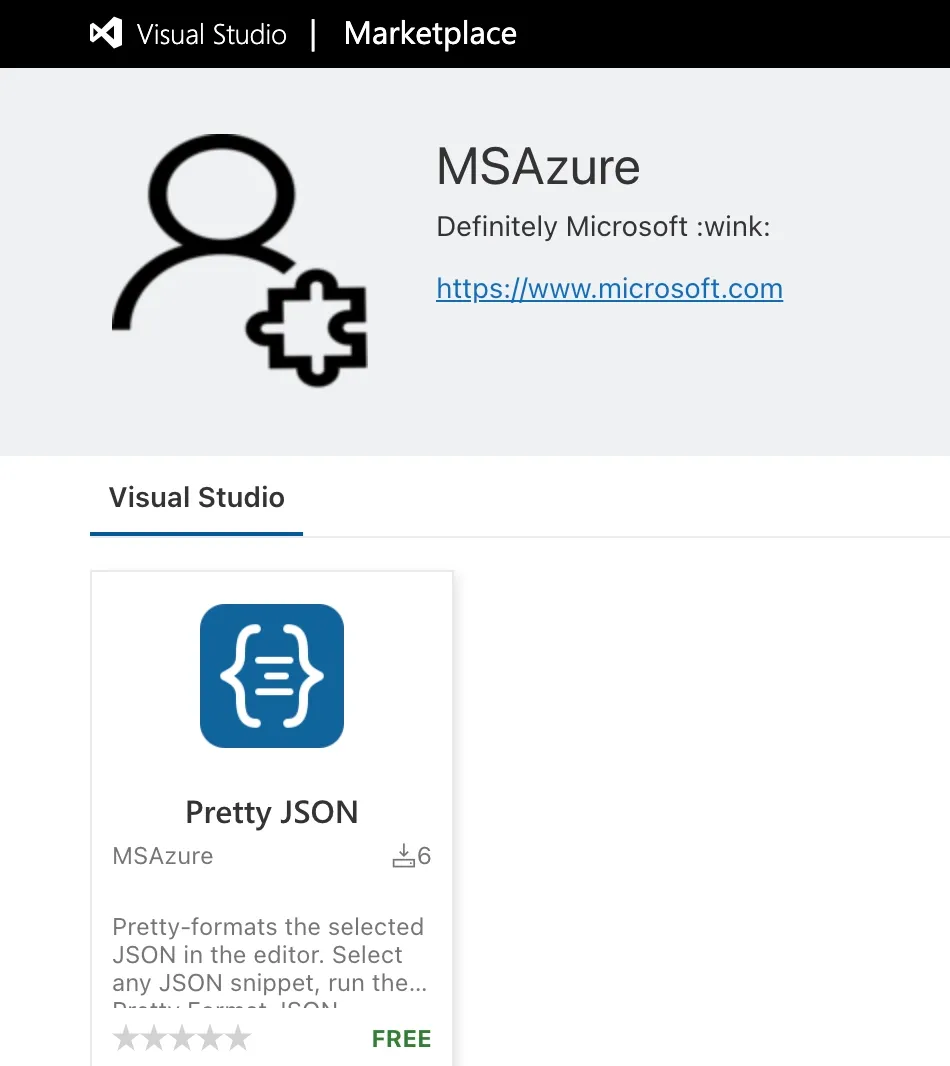950x1066 pixels.
Task: Click the MSAzure publisher avatar icon
Action: pyautogui.click(x=239, y=260)
